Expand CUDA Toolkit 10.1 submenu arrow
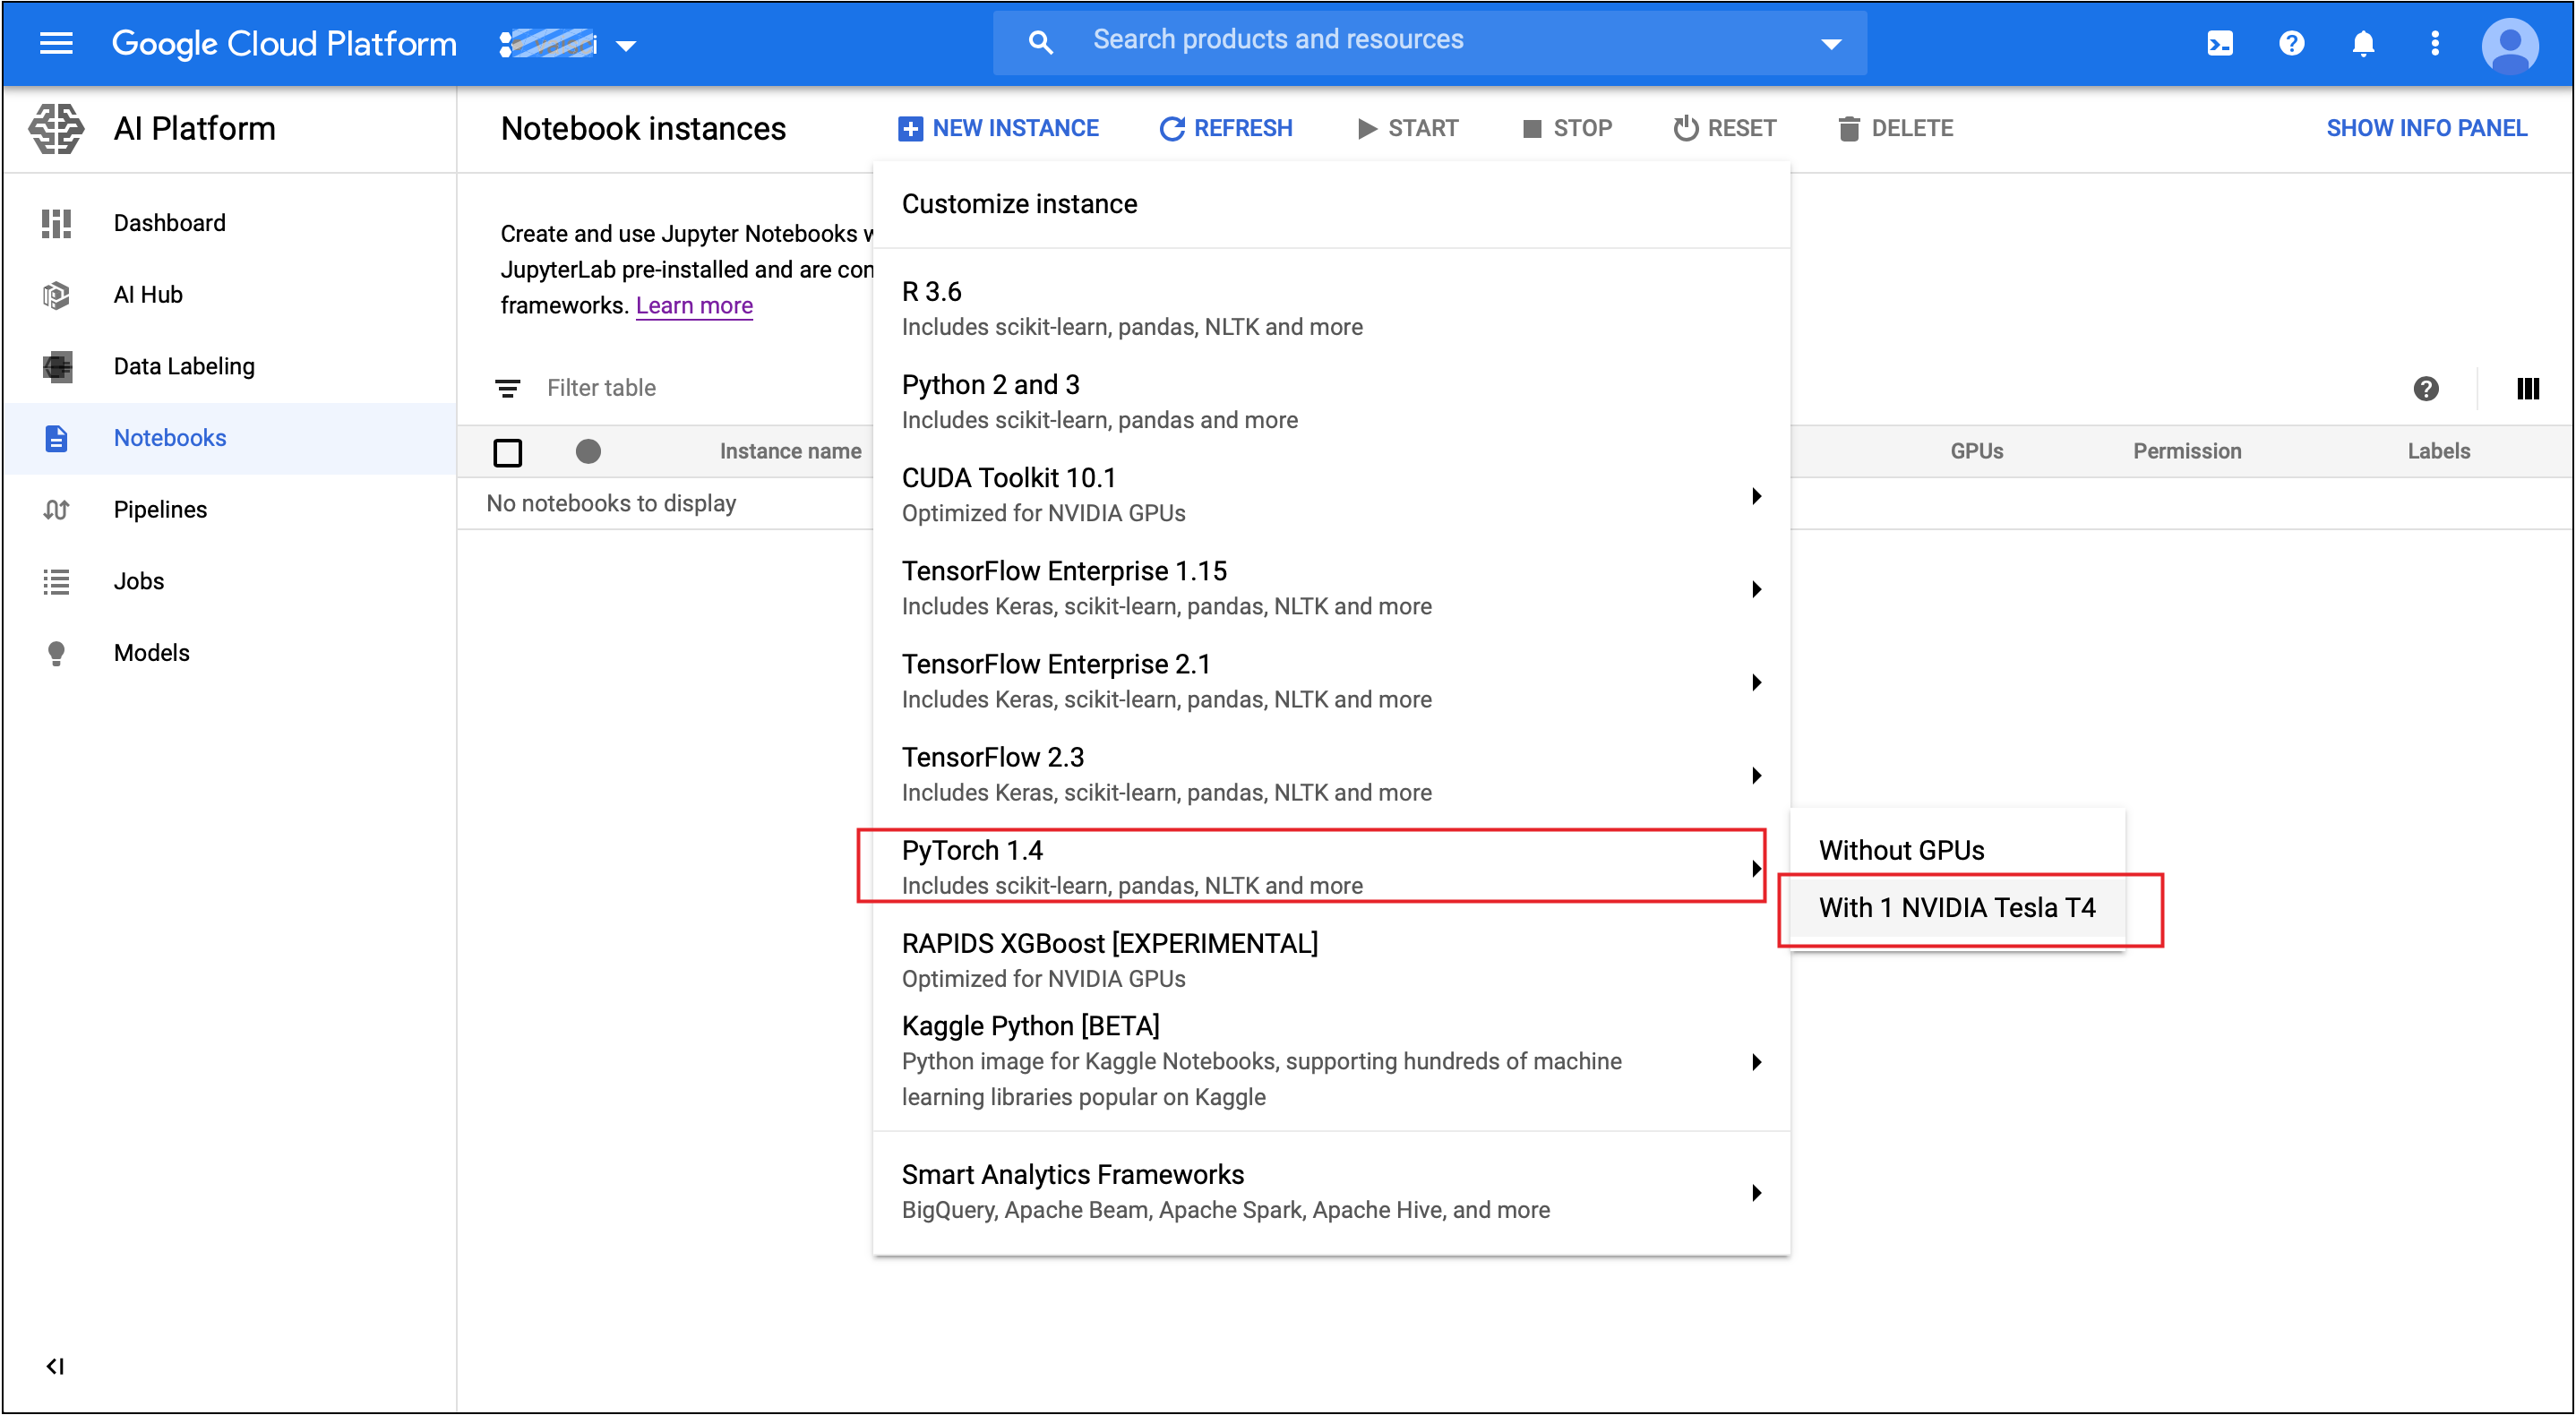2576x1415 pixels. (1756, 496)
